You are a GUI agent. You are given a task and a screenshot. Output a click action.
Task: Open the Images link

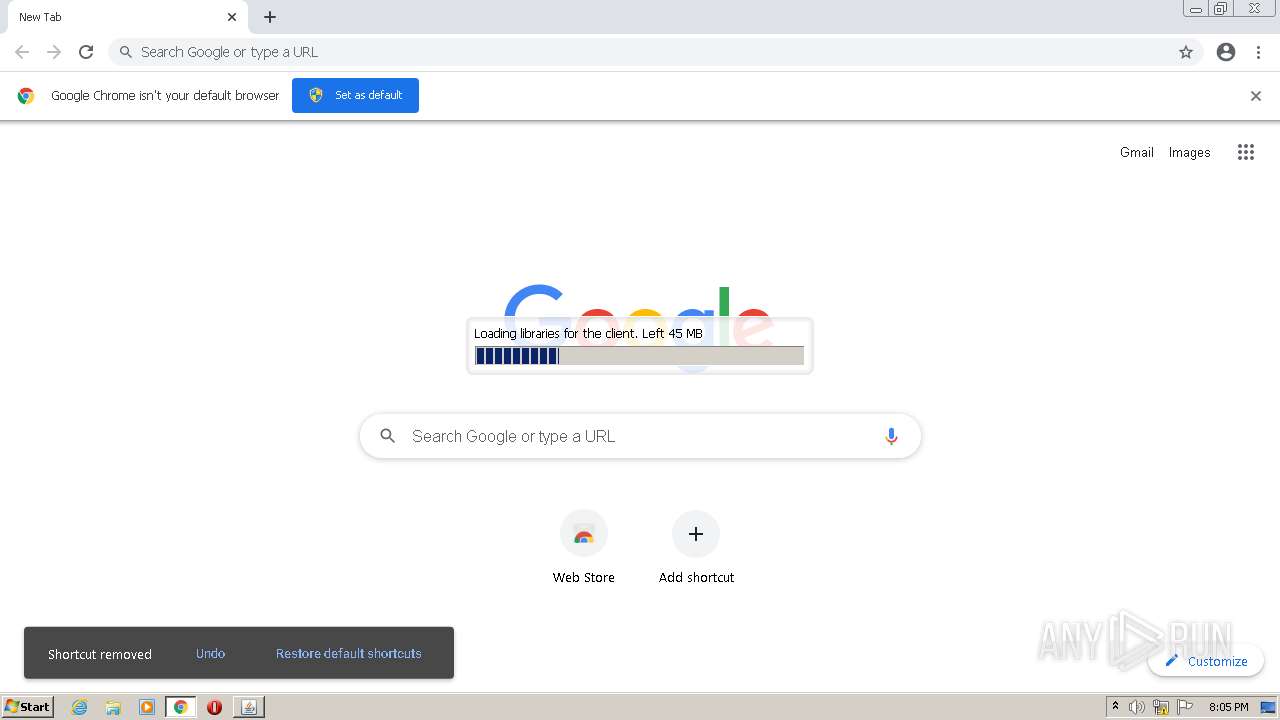click(x=1189, y=152)
